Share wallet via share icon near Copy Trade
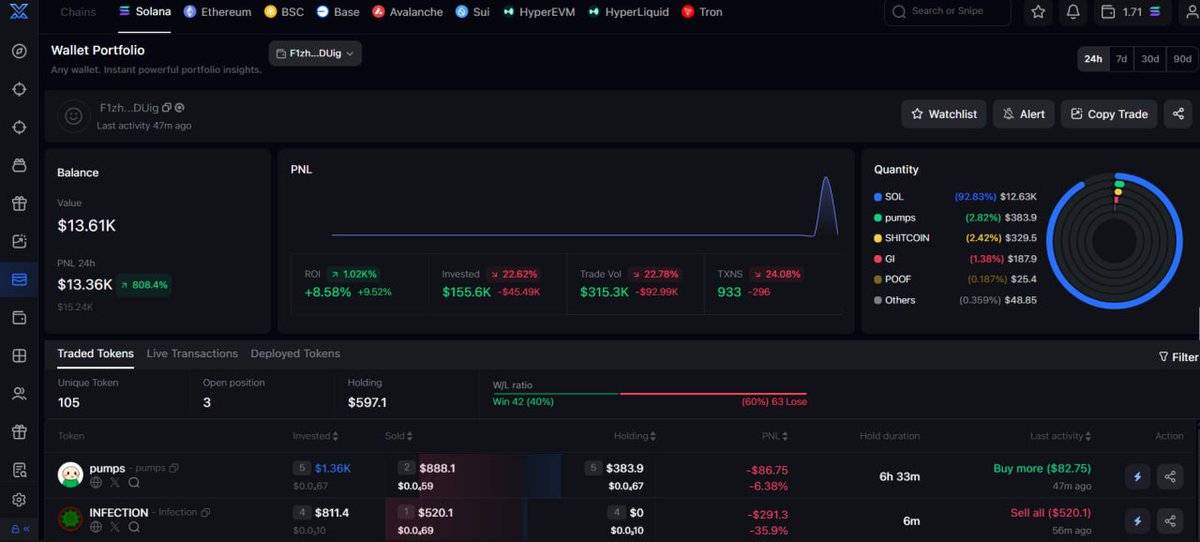Image resolution: width=1200 pixels, height=542 pixels. (1178, 114)
